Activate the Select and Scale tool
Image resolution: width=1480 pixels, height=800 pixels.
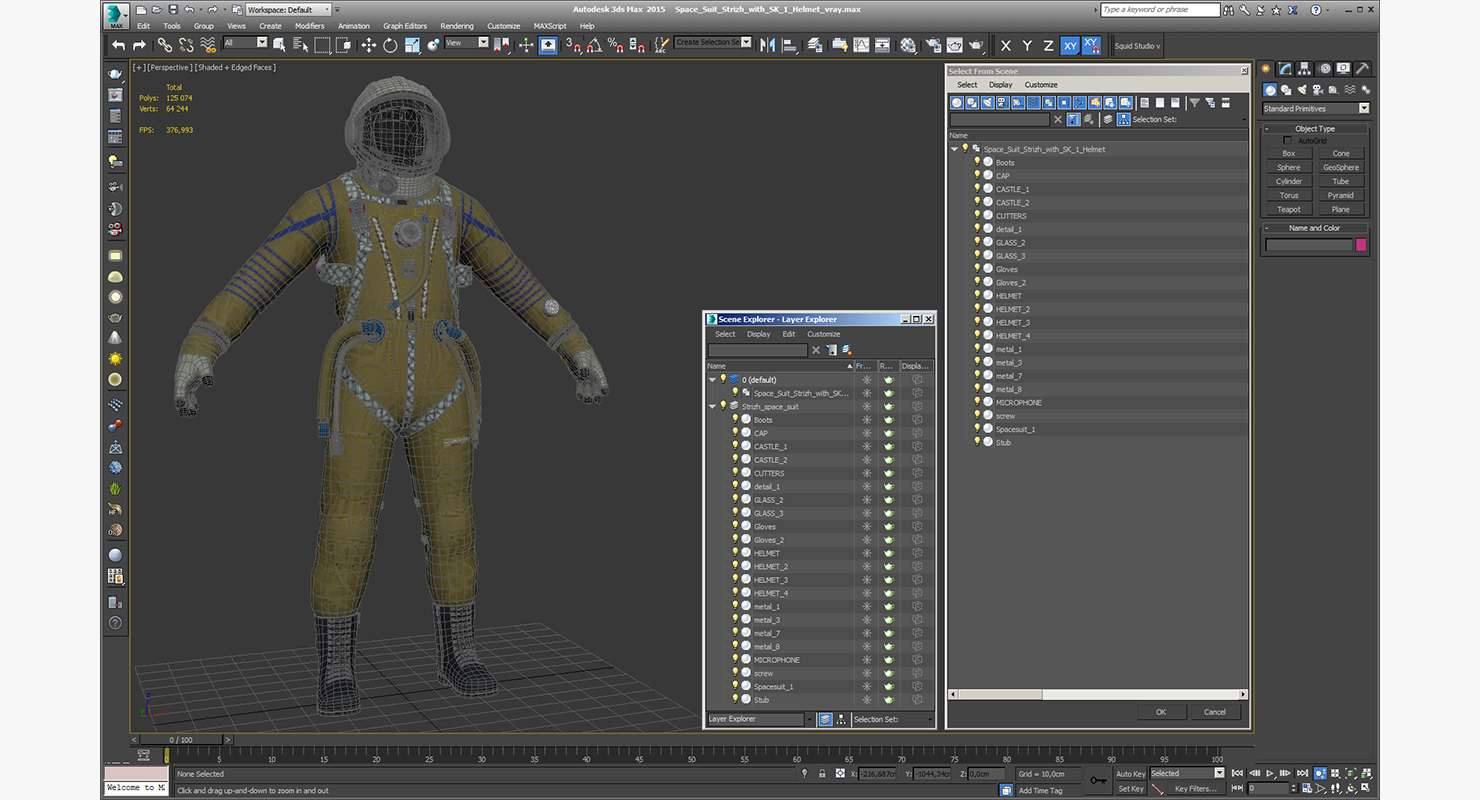point(411,45)
